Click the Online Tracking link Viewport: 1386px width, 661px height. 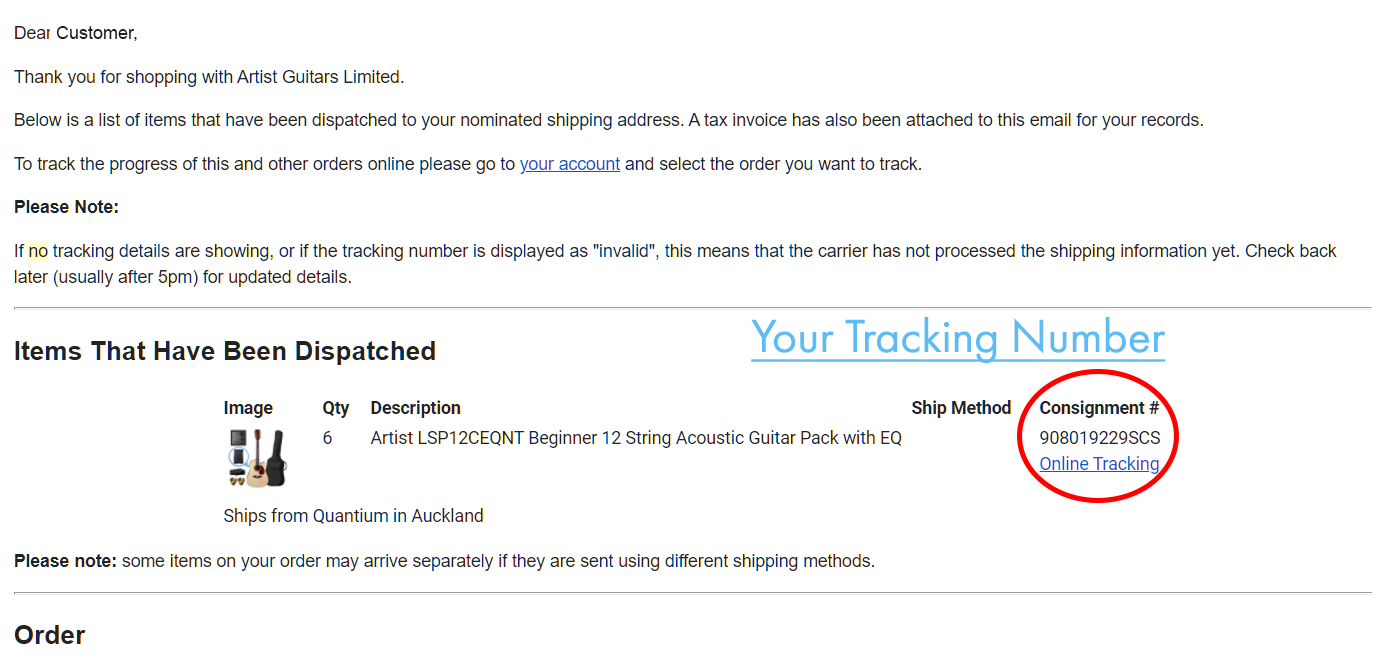point(1099,464)
